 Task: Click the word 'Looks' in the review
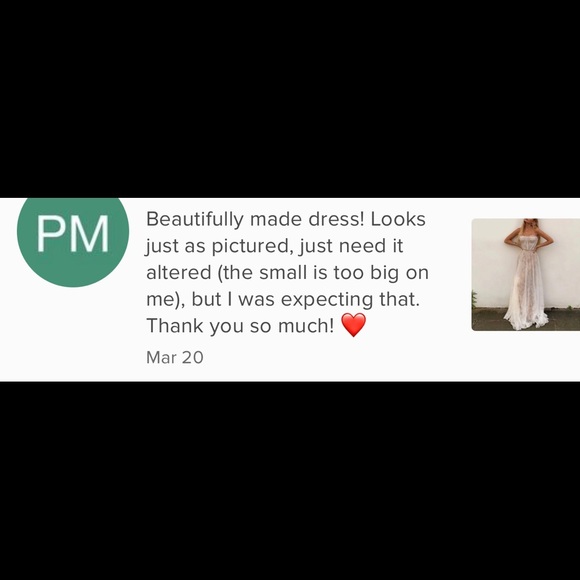point(398,219)
